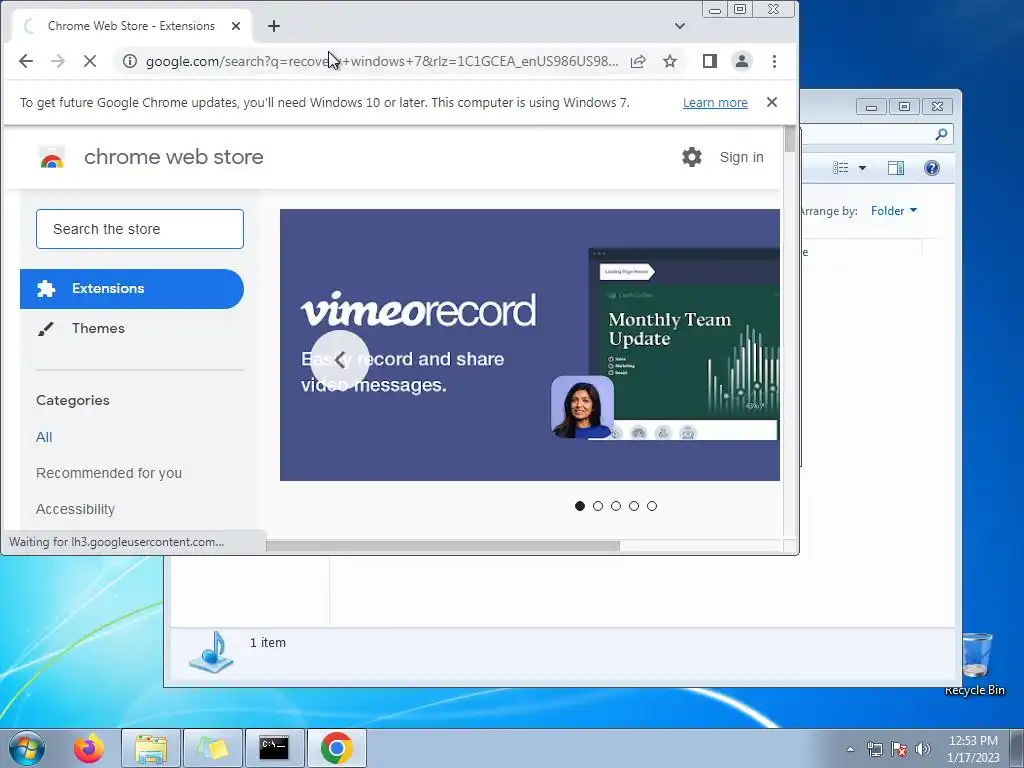Choose the Accessibility category
The width and height of the screenshot is (1024, 768).
click(x=75, y=509)
